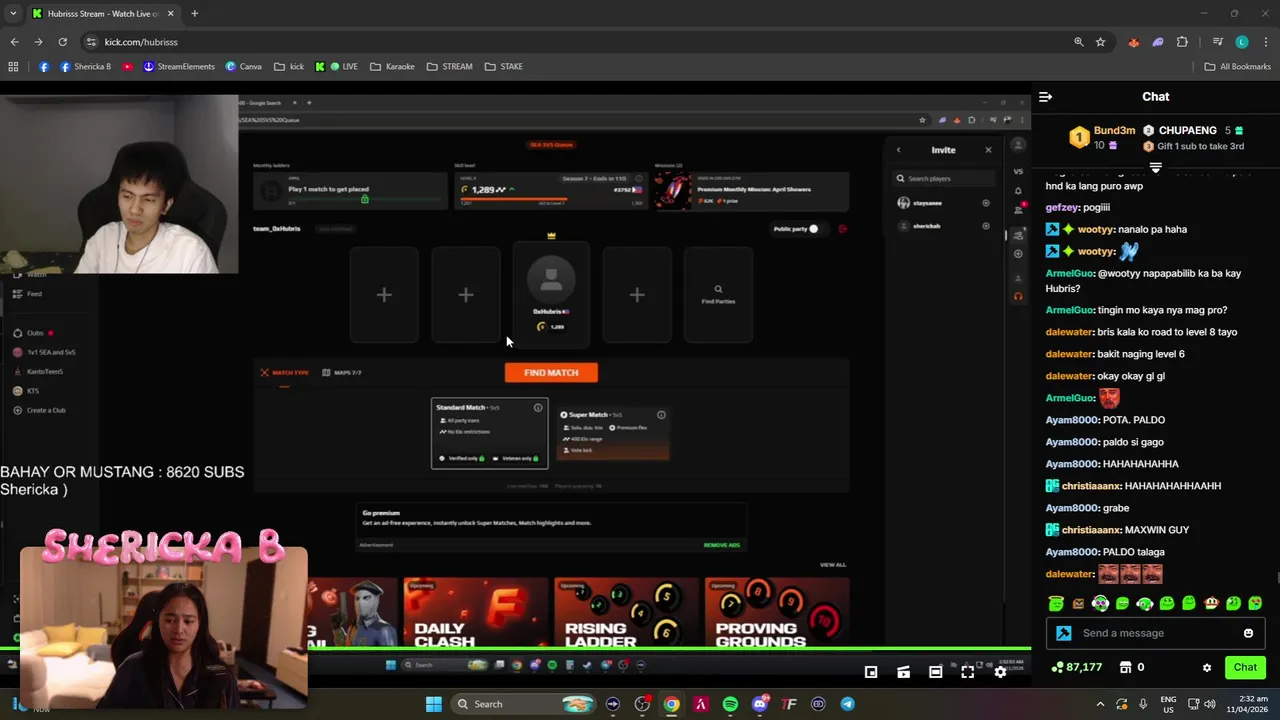
Task: Click Find Parties slot in streamed lobby
Action: [x=718, y=295]
